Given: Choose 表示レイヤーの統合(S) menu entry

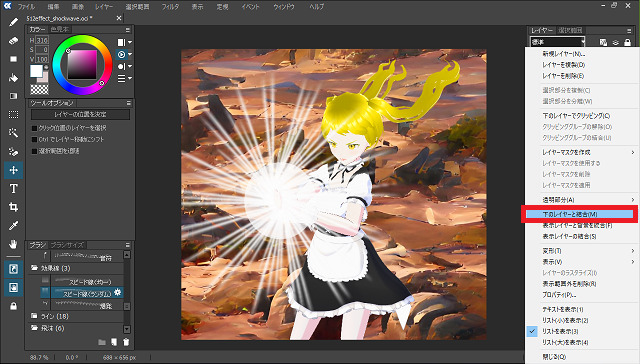Looking at the screenshot, I should click(582, 237).
